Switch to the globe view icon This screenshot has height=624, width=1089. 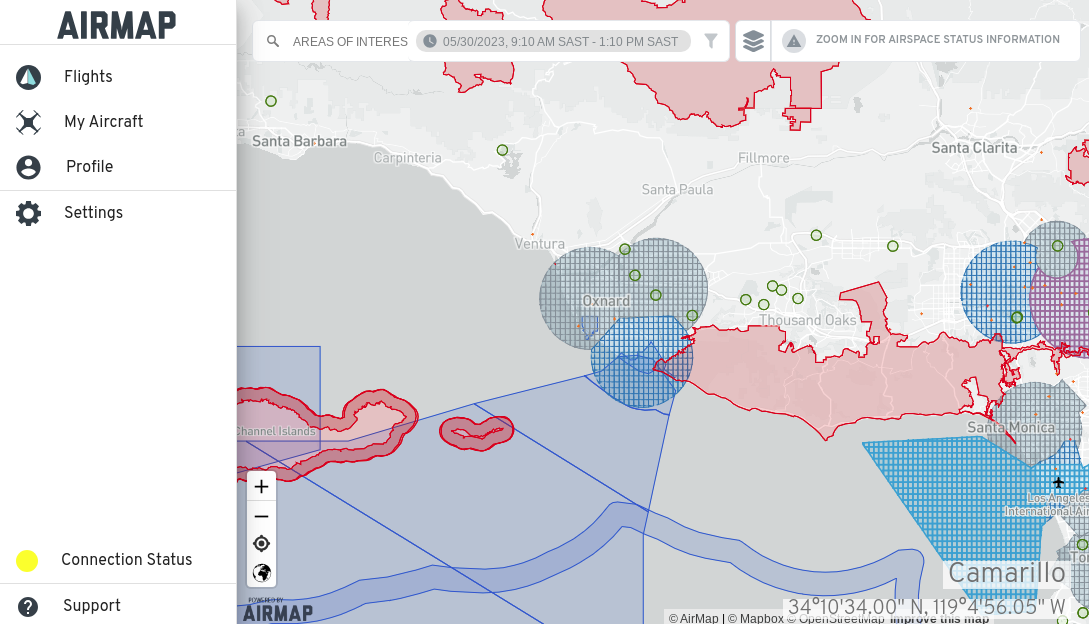tap(261, 573)
